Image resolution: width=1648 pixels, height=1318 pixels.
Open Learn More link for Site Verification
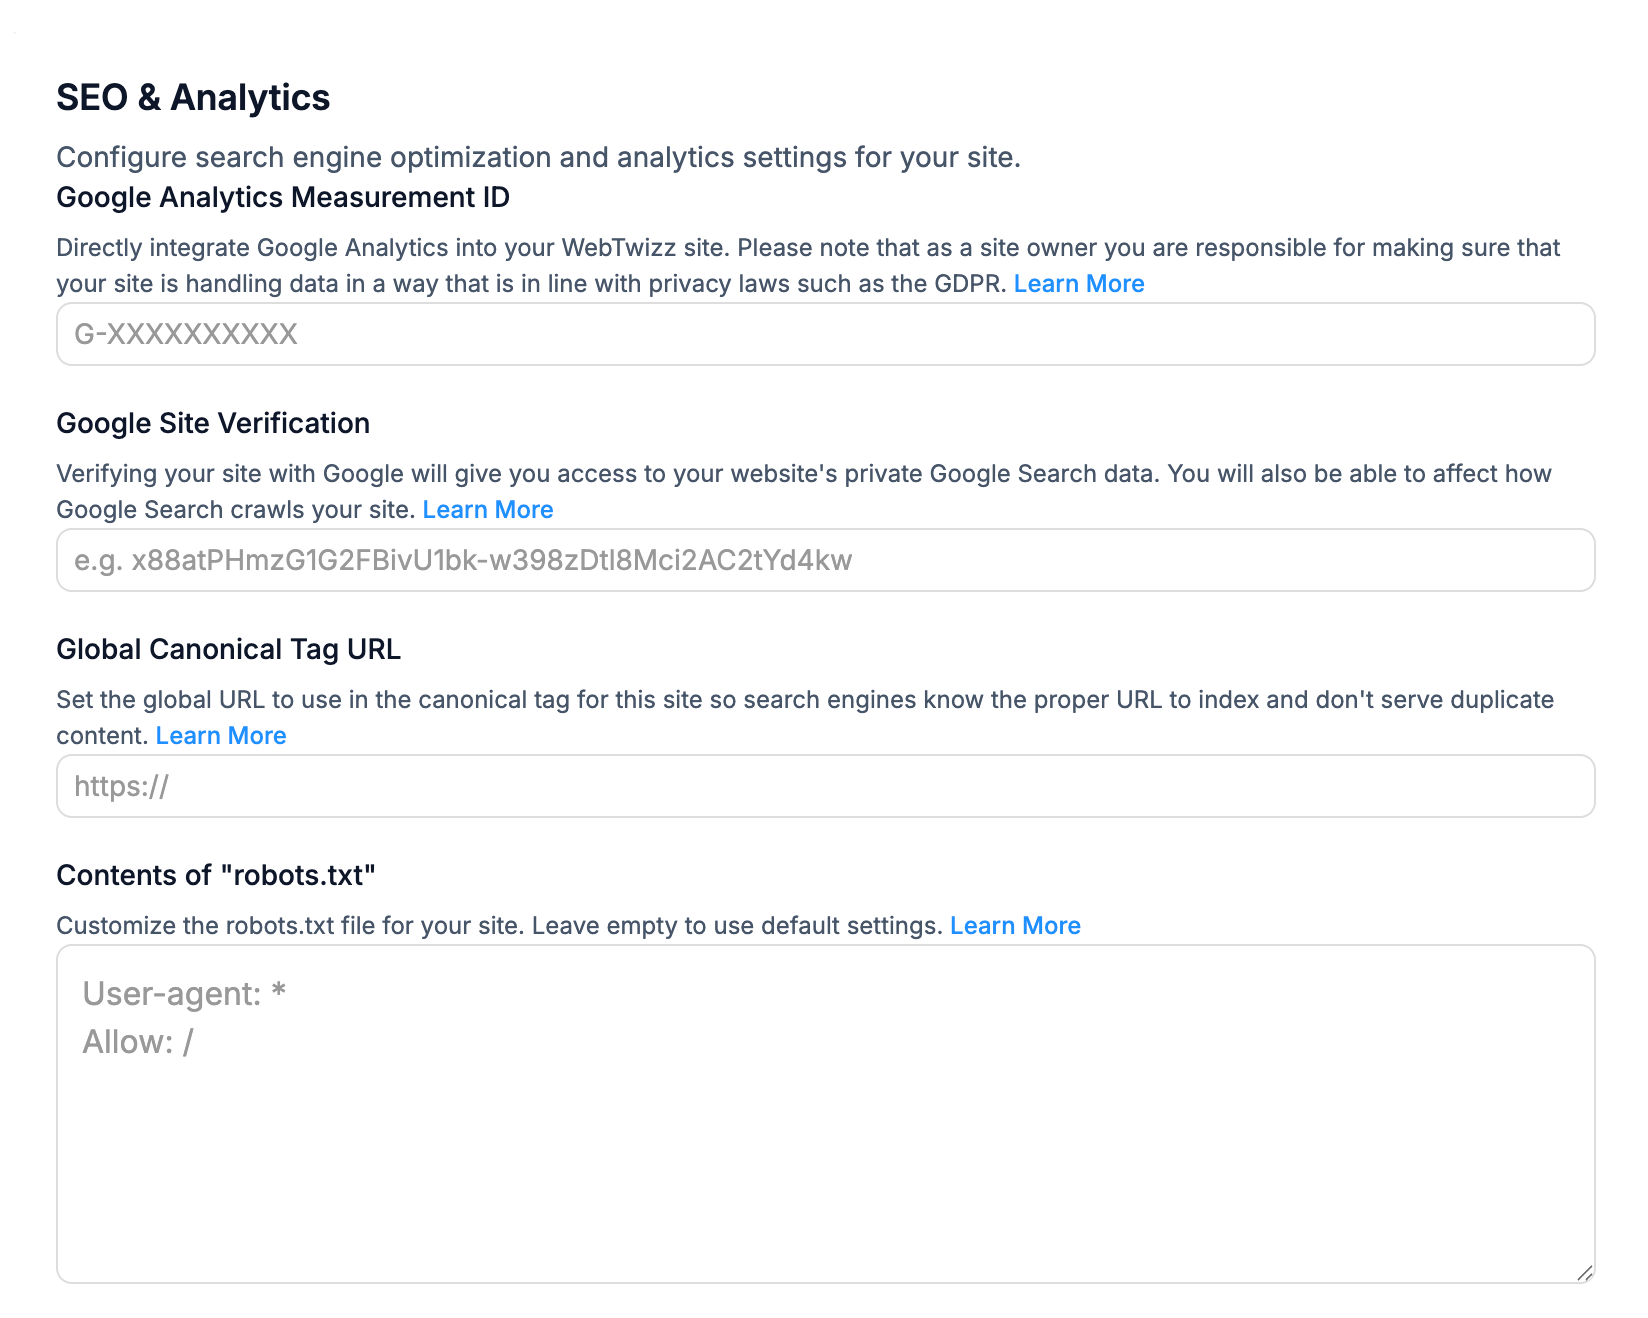tap(488, 510)
